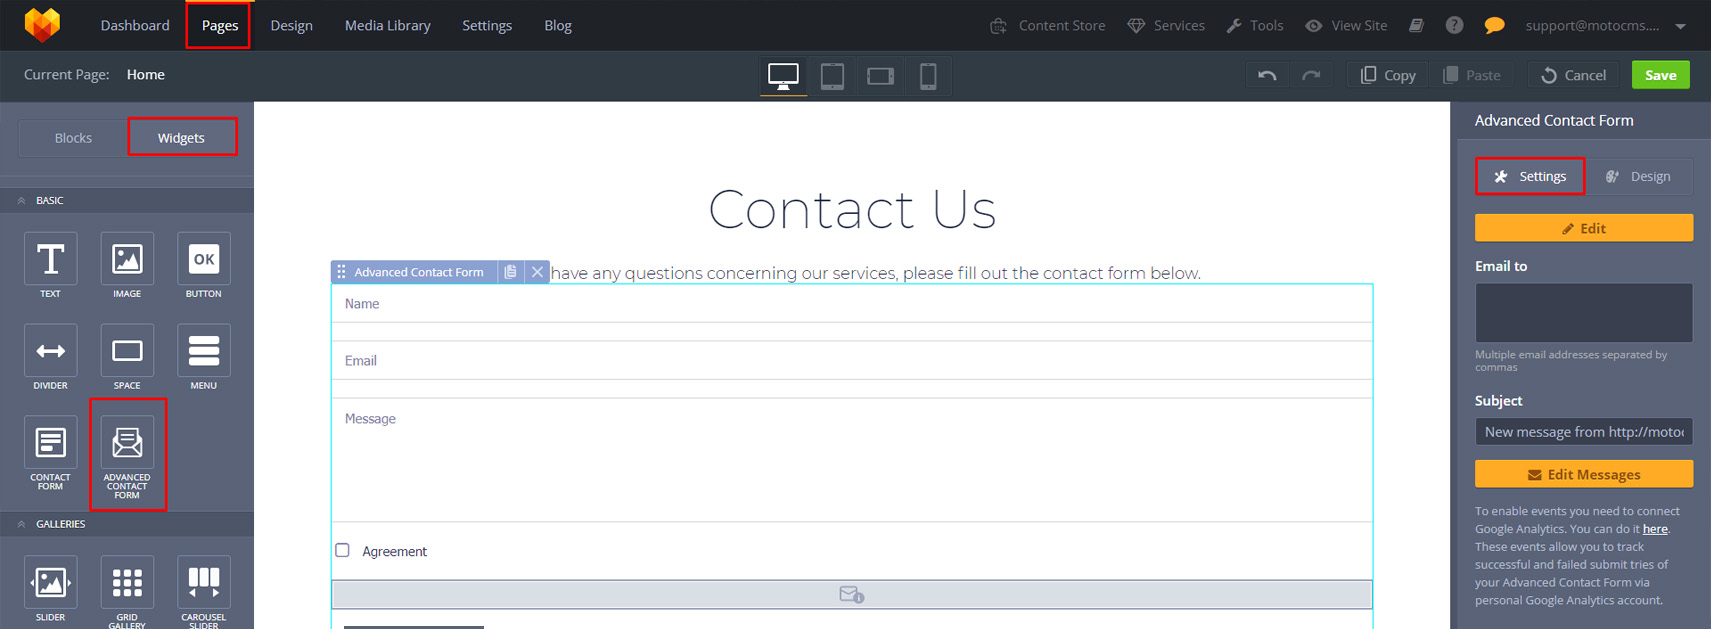Select the Advanced Contact Form widget
1711x629 pixels.
click(x=127, y=443)
